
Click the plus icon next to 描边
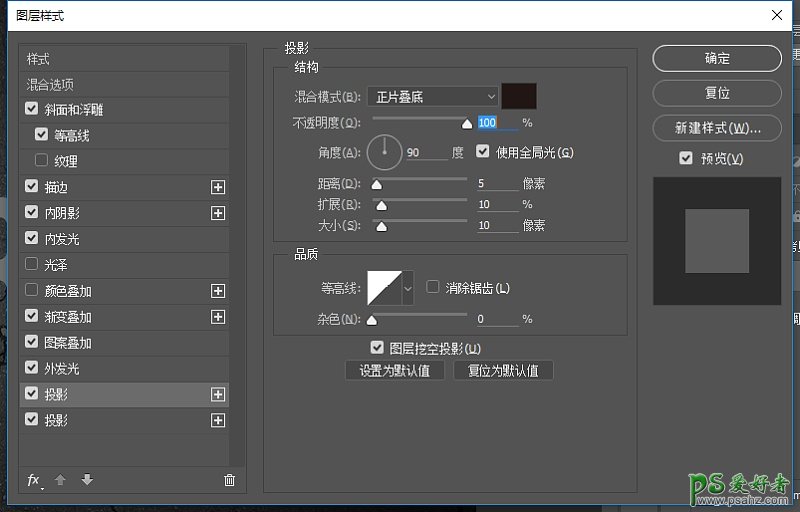(218, 187)
